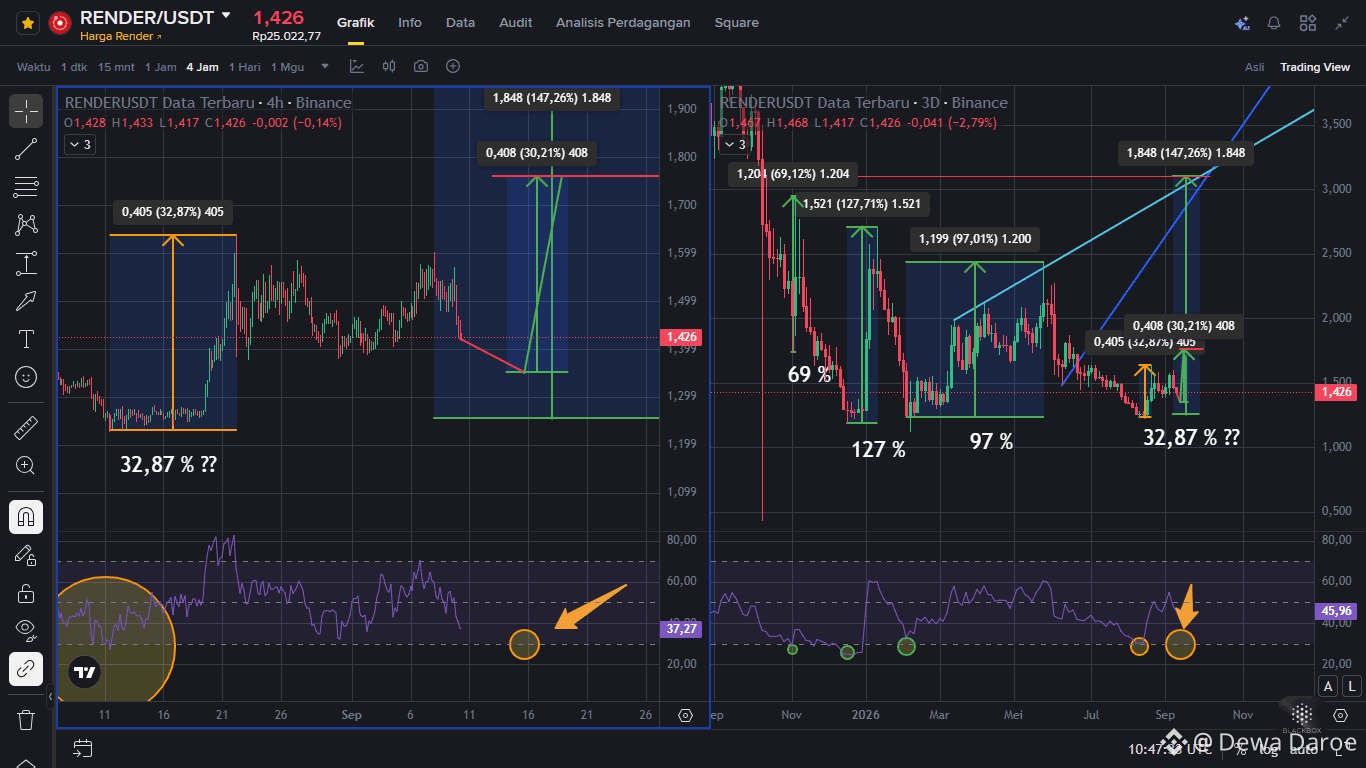Open the Harga Render link
The height and width of the screenshot is (768, 1366).
tap(120, 36)
